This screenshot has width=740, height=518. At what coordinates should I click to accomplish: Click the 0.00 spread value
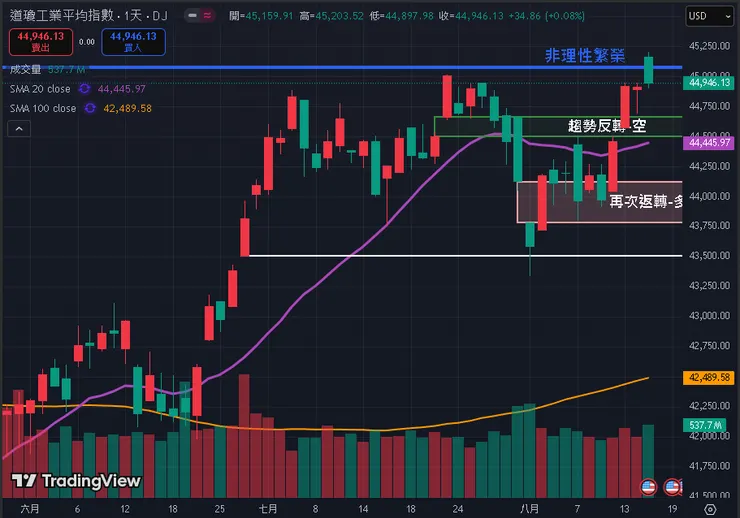[x=87, y=42]
